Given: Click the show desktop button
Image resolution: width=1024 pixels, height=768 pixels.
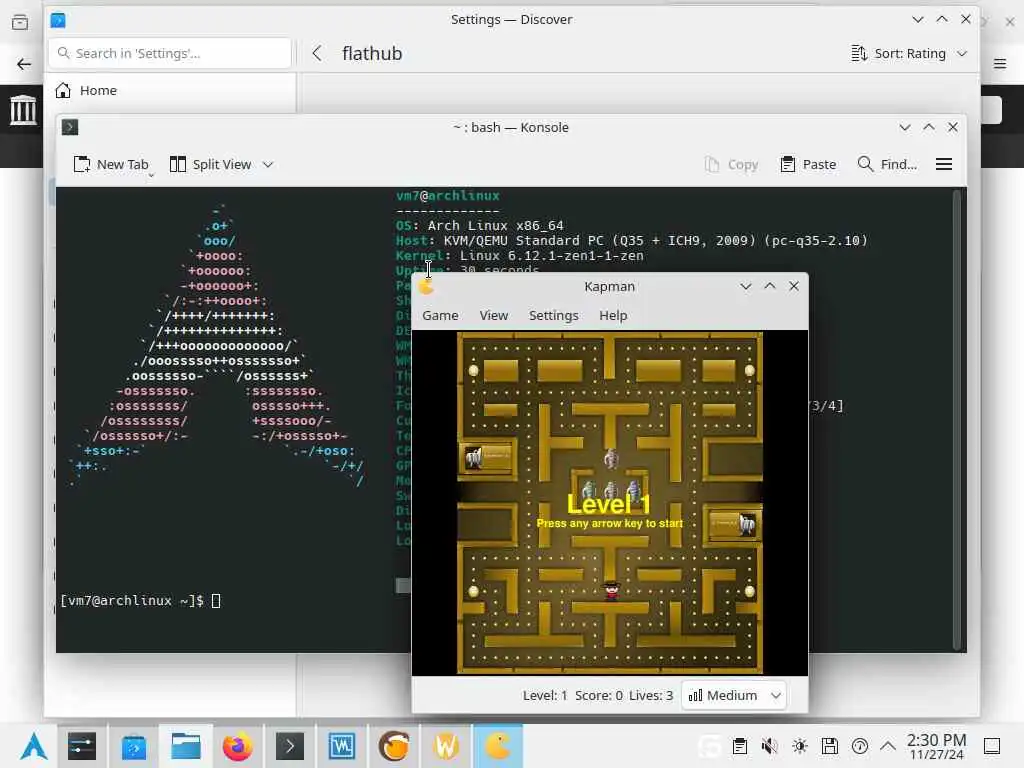Looking at the screenshot, I should (992, 746).
